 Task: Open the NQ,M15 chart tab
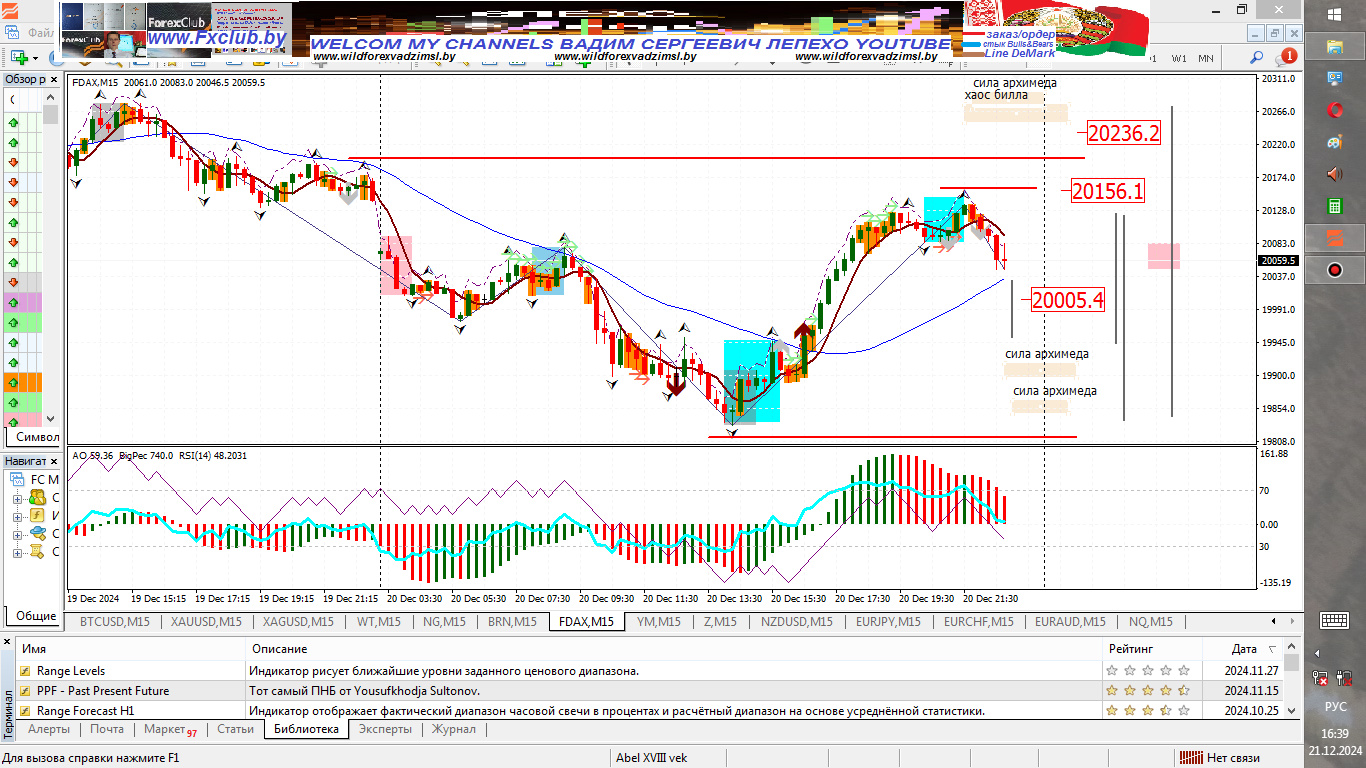(1150, 622)
